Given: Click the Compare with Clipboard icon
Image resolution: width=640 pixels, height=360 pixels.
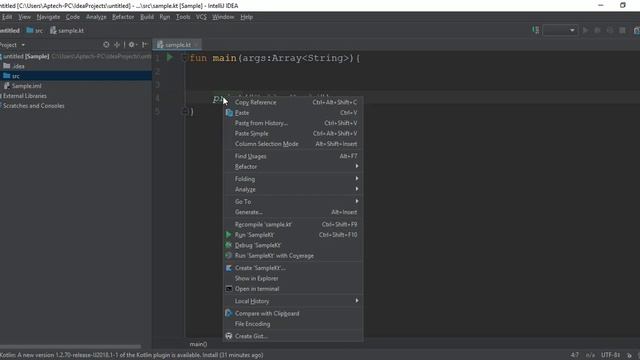Looking at the screenshot, I should coord(229,313).
